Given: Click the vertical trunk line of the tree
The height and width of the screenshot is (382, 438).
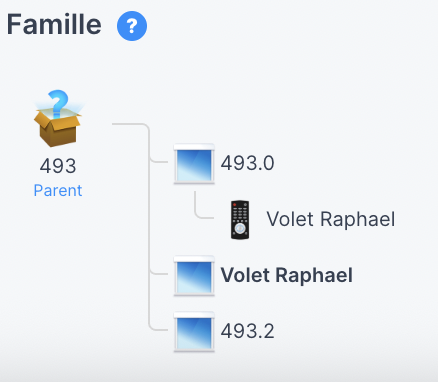Looking at the screenshot, I should click(x=149, y=227).
